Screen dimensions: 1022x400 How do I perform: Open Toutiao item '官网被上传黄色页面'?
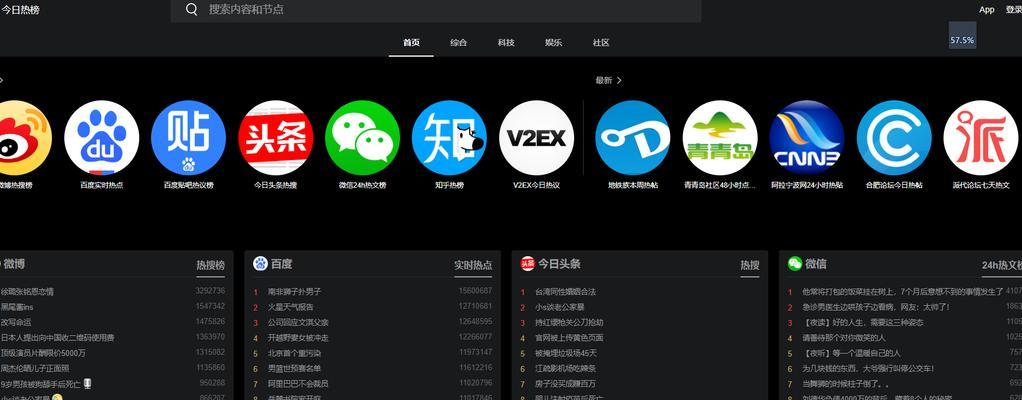point(569,338)
